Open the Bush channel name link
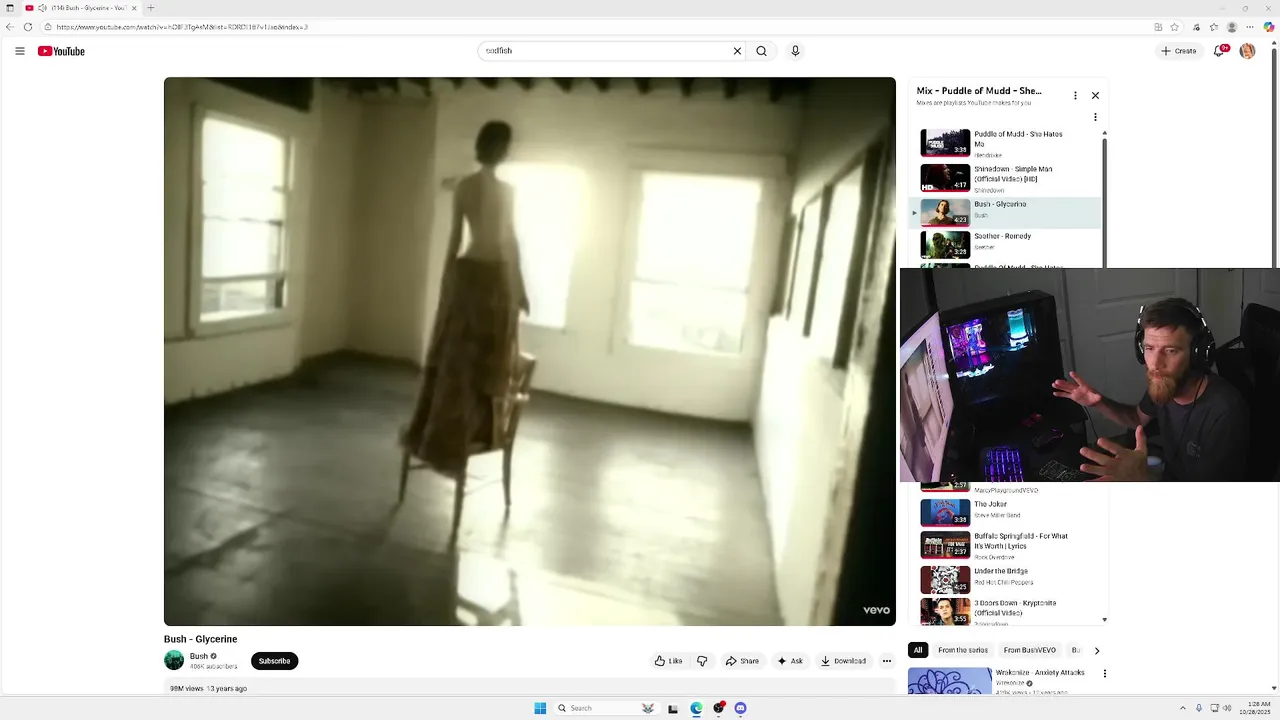The height and width of the screenshot is (720, 1280). click(199, 656)
